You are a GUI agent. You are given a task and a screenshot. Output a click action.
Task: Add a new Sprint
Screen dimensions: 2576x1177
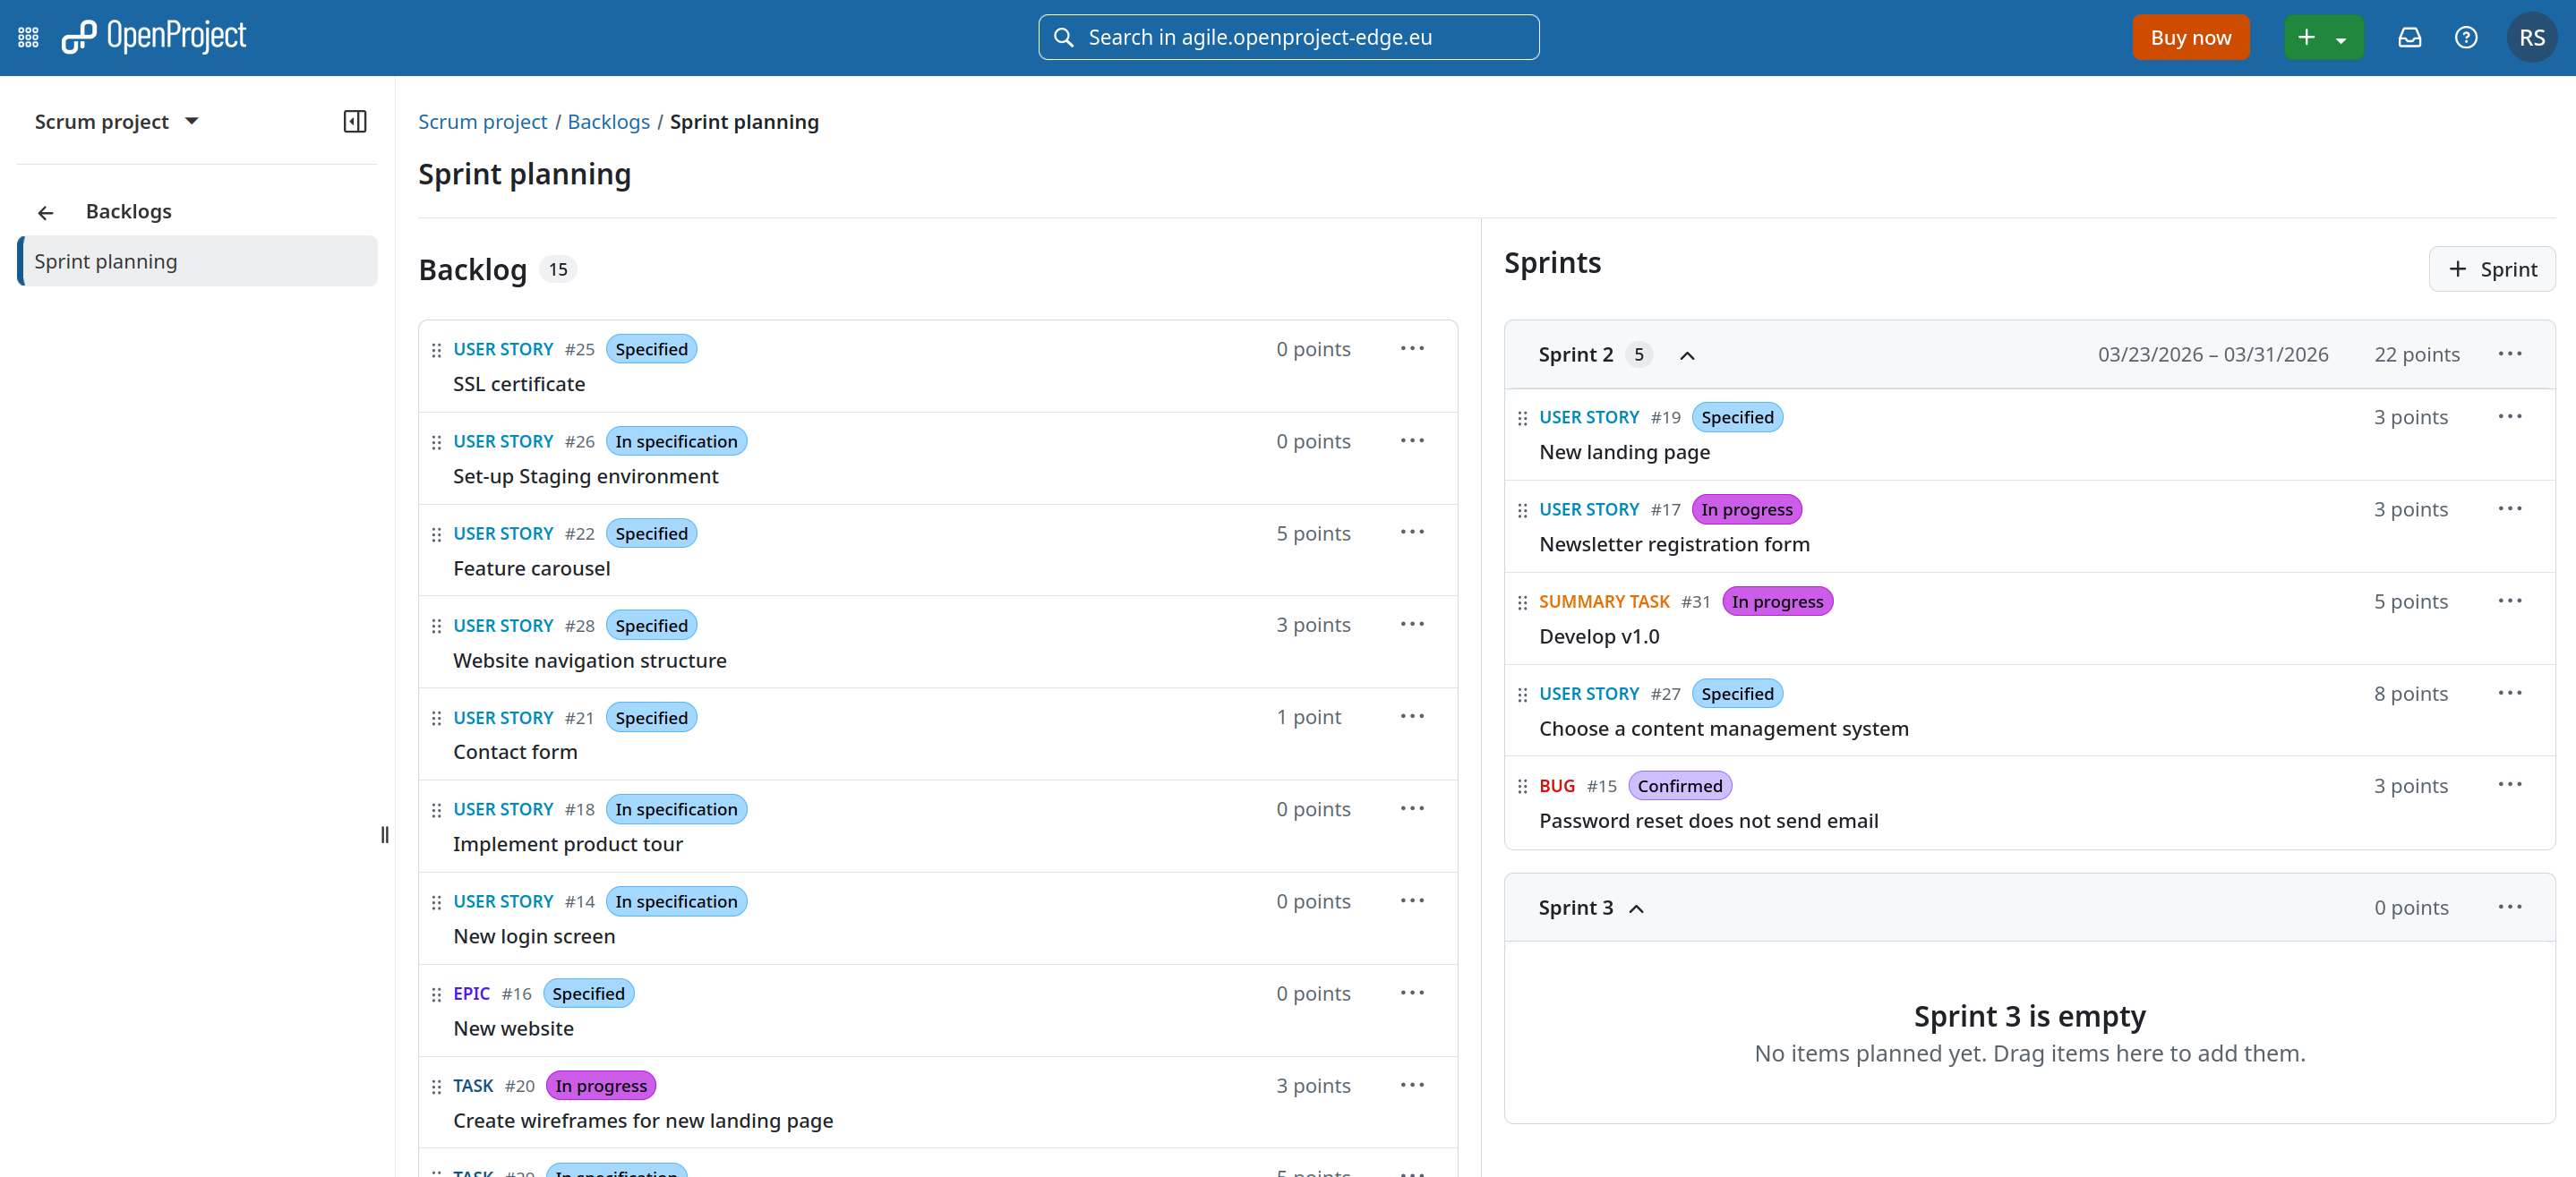coord(2493,268)
